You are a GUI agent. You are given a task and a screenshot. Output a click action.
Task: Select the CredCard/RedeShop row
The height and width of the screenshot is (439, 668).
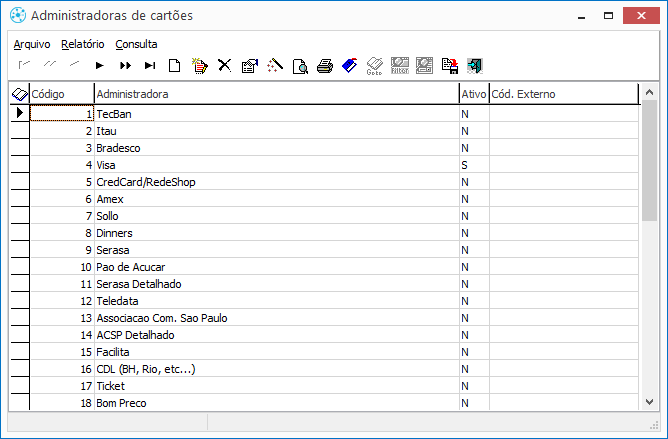334,182
